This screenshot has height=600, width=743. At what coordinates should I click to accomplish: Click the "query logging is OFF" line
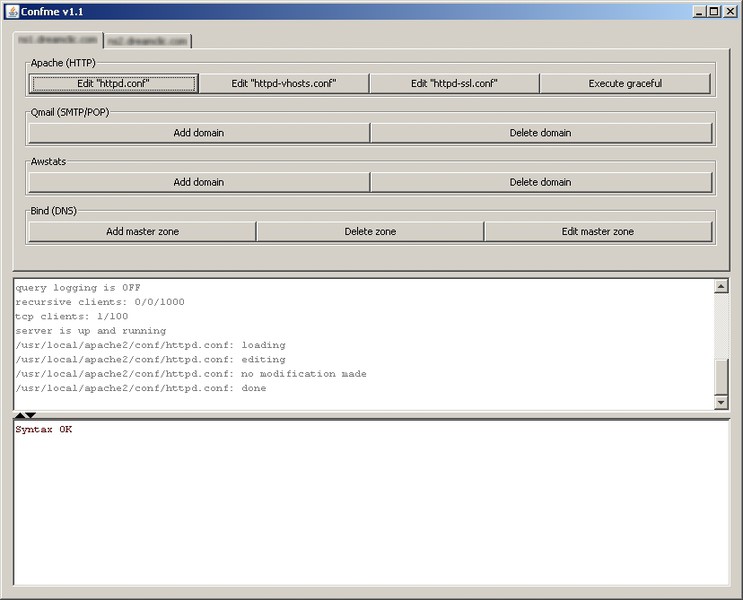78,288
